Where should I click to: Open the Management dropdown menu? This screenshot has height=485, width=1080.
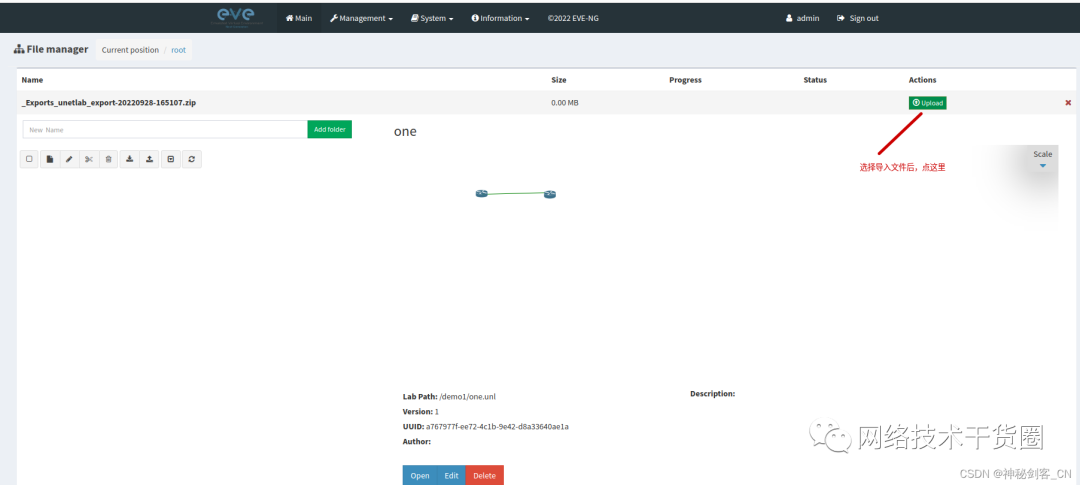pyautogui.click(x=362, y=19)
